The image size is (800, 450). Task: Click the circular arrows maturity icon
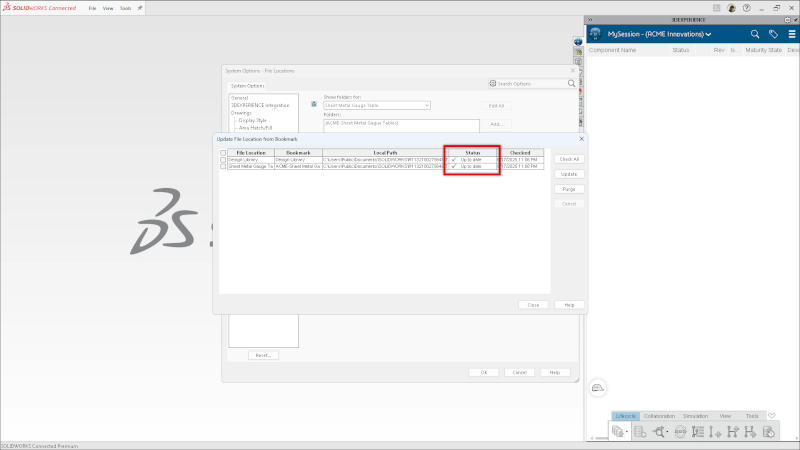[x=680, y=432]
